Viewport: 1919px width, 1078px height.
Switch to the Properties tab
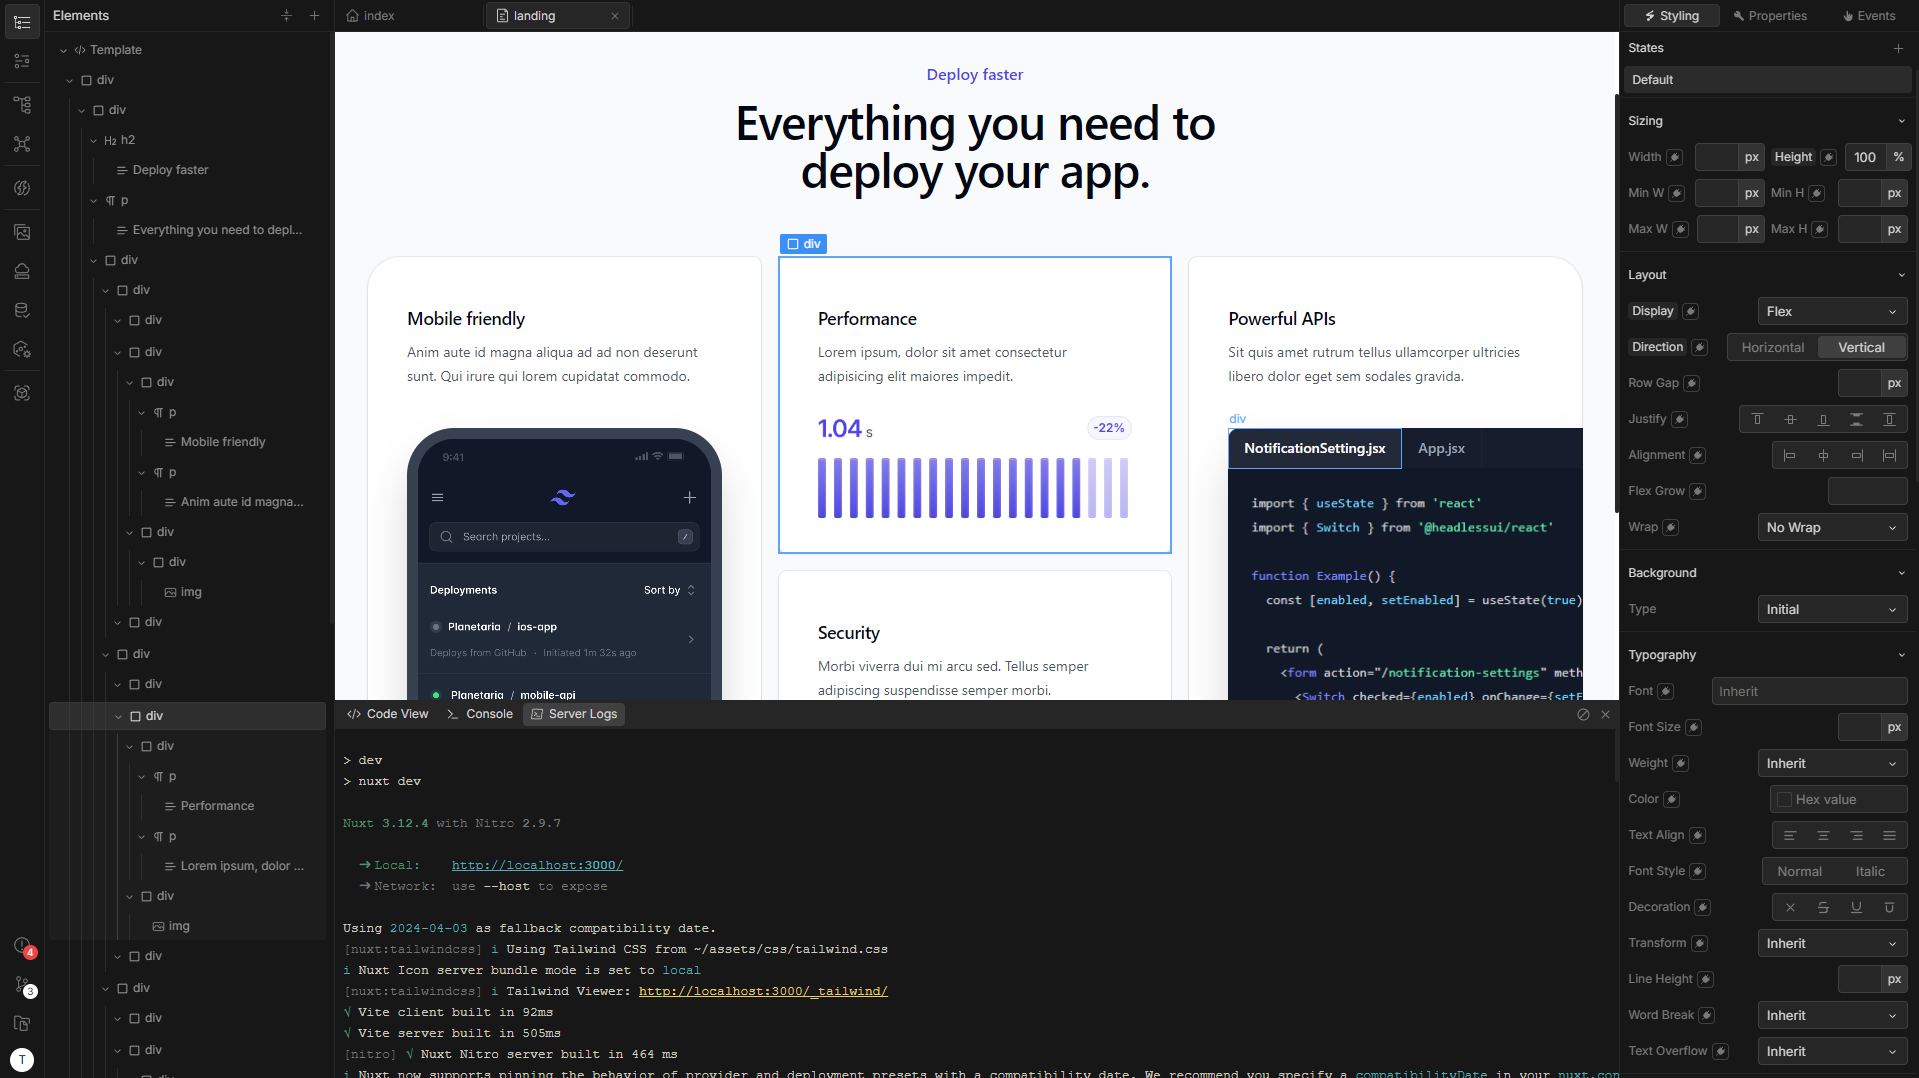1769,16
